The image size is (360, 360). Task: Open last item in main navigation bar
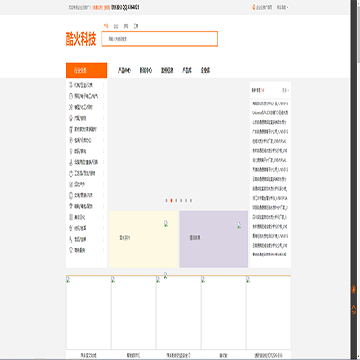tap(205, 70)
